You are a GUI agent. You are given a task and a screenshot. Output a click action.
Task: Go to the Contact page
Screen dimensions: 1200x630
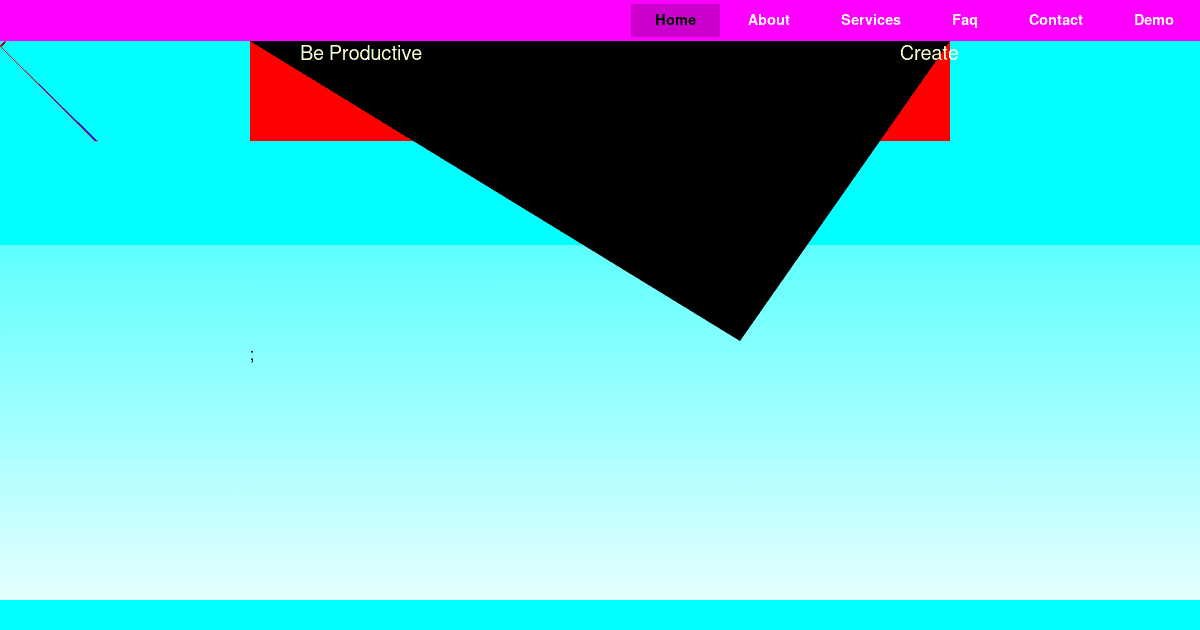[1056, 20]
